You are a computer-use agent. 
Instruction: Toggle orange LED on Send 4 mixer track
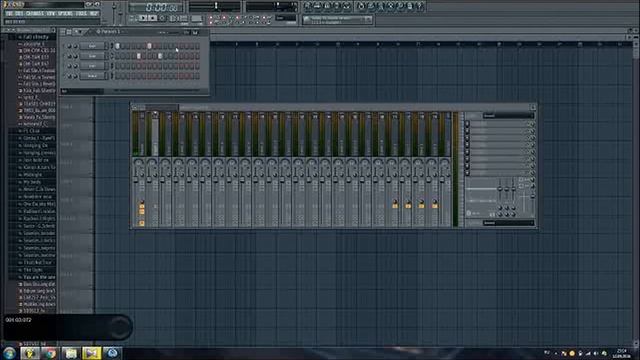click(435, 205)
